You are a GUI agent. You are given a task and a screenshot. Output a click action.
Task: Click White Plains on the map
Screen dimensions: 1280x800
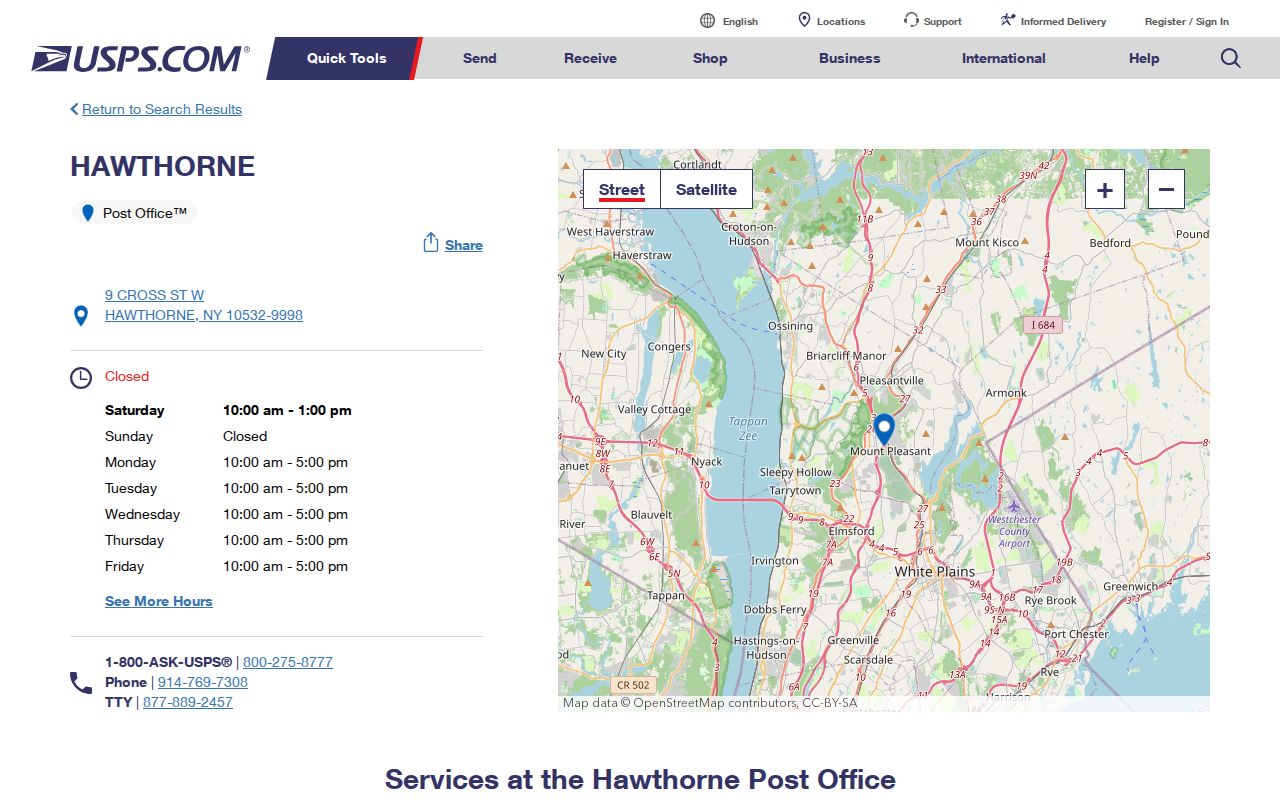934,572
